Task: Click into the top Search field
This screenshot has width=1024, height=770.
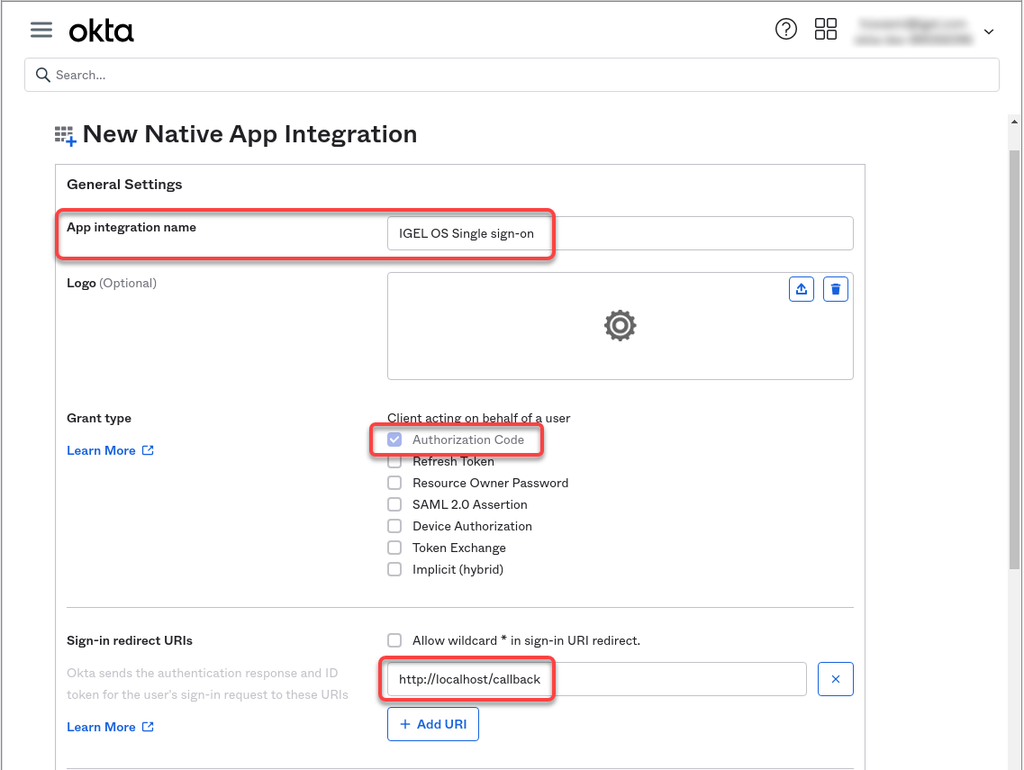Action: click(x=512, y=75)
